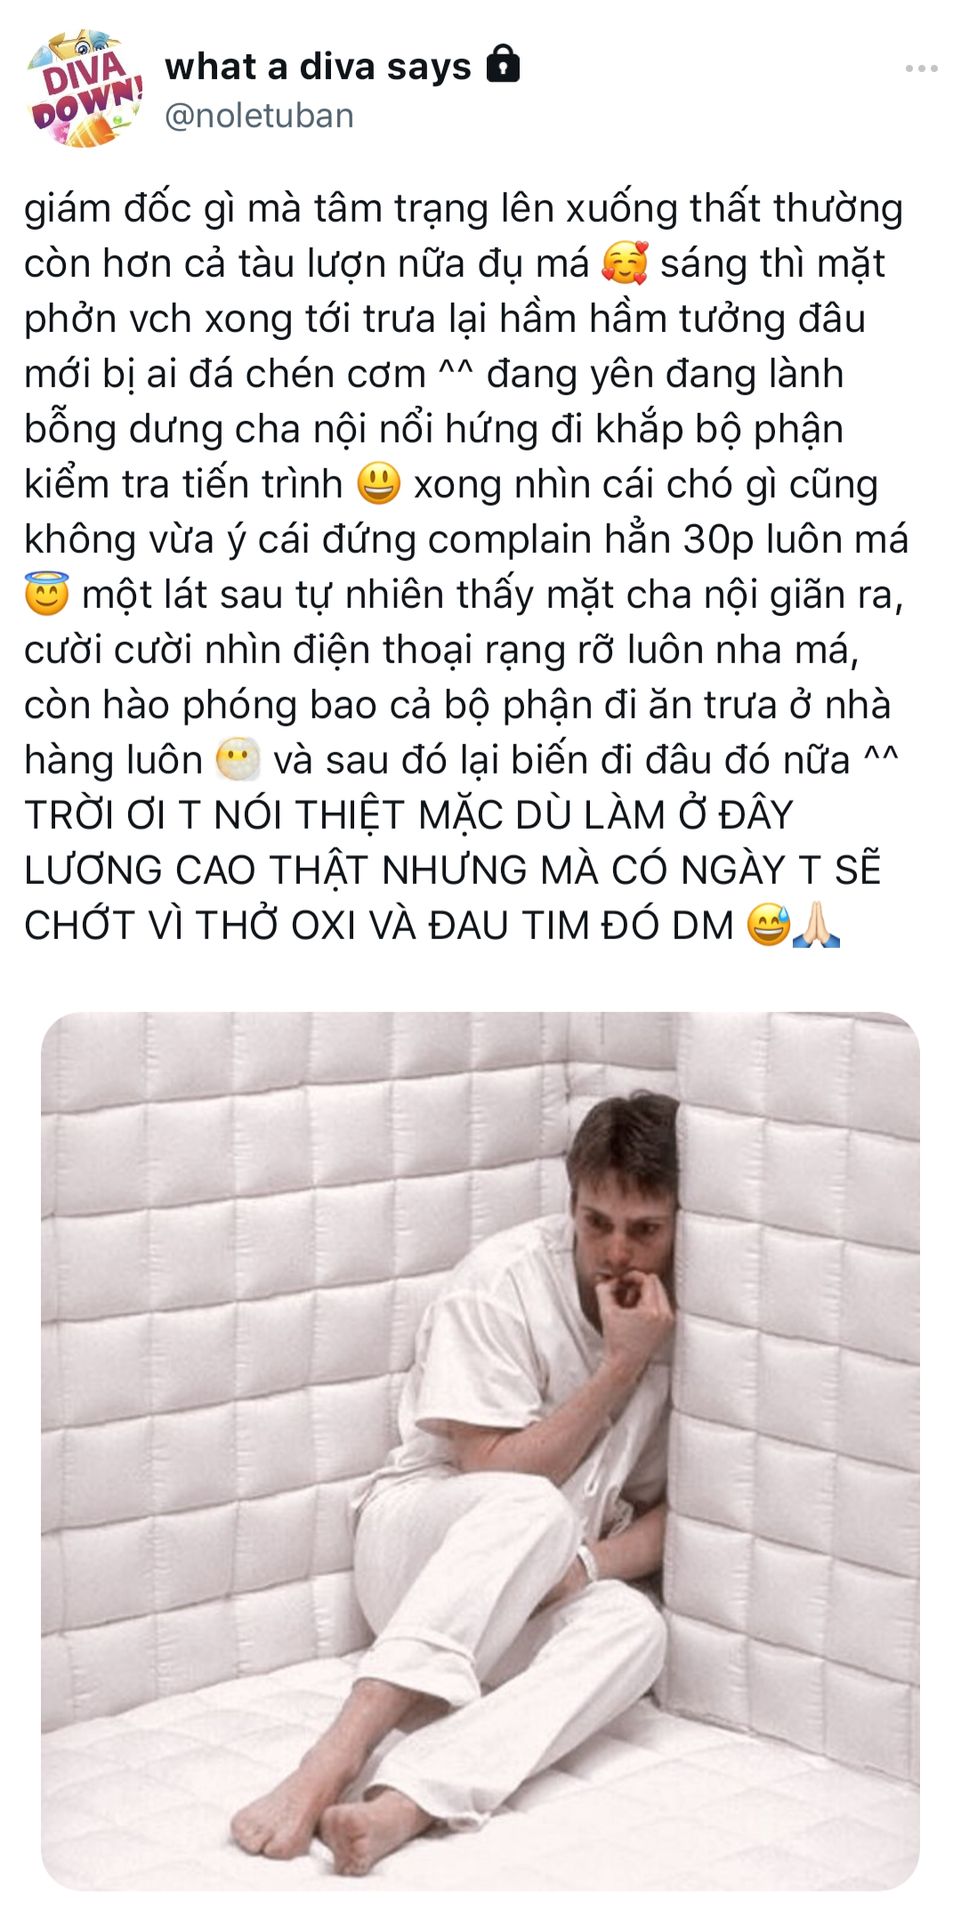
Task: Open the attached padded room photo
Action: point(480,1450)
